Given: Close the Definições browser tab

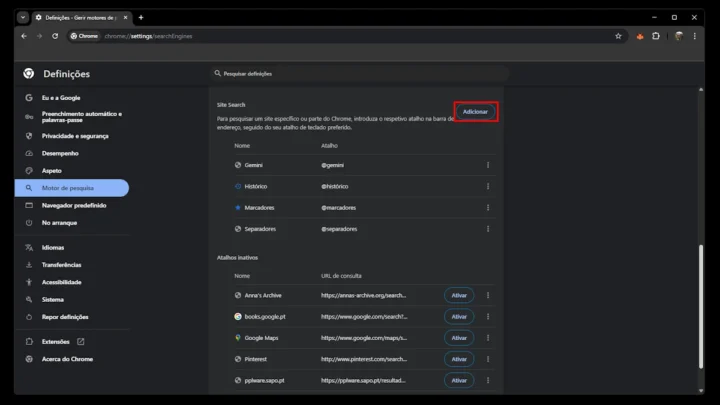Looking at the screenshot, I should (125, 17).
